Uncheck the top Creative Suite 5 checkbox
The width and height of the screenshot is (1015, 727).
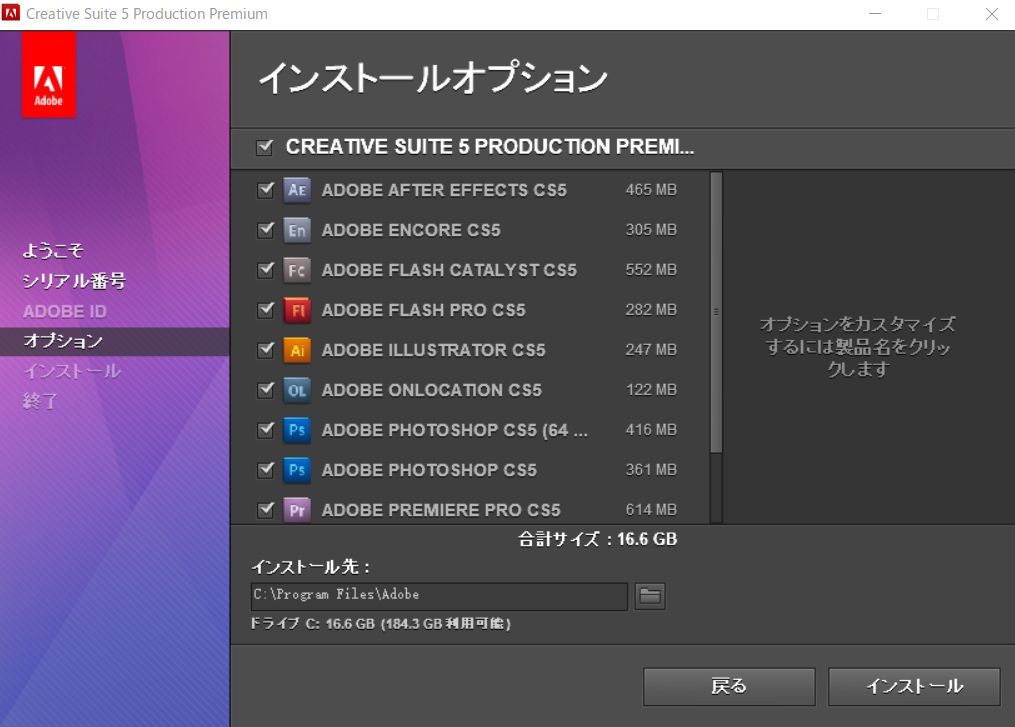(265, 146)
